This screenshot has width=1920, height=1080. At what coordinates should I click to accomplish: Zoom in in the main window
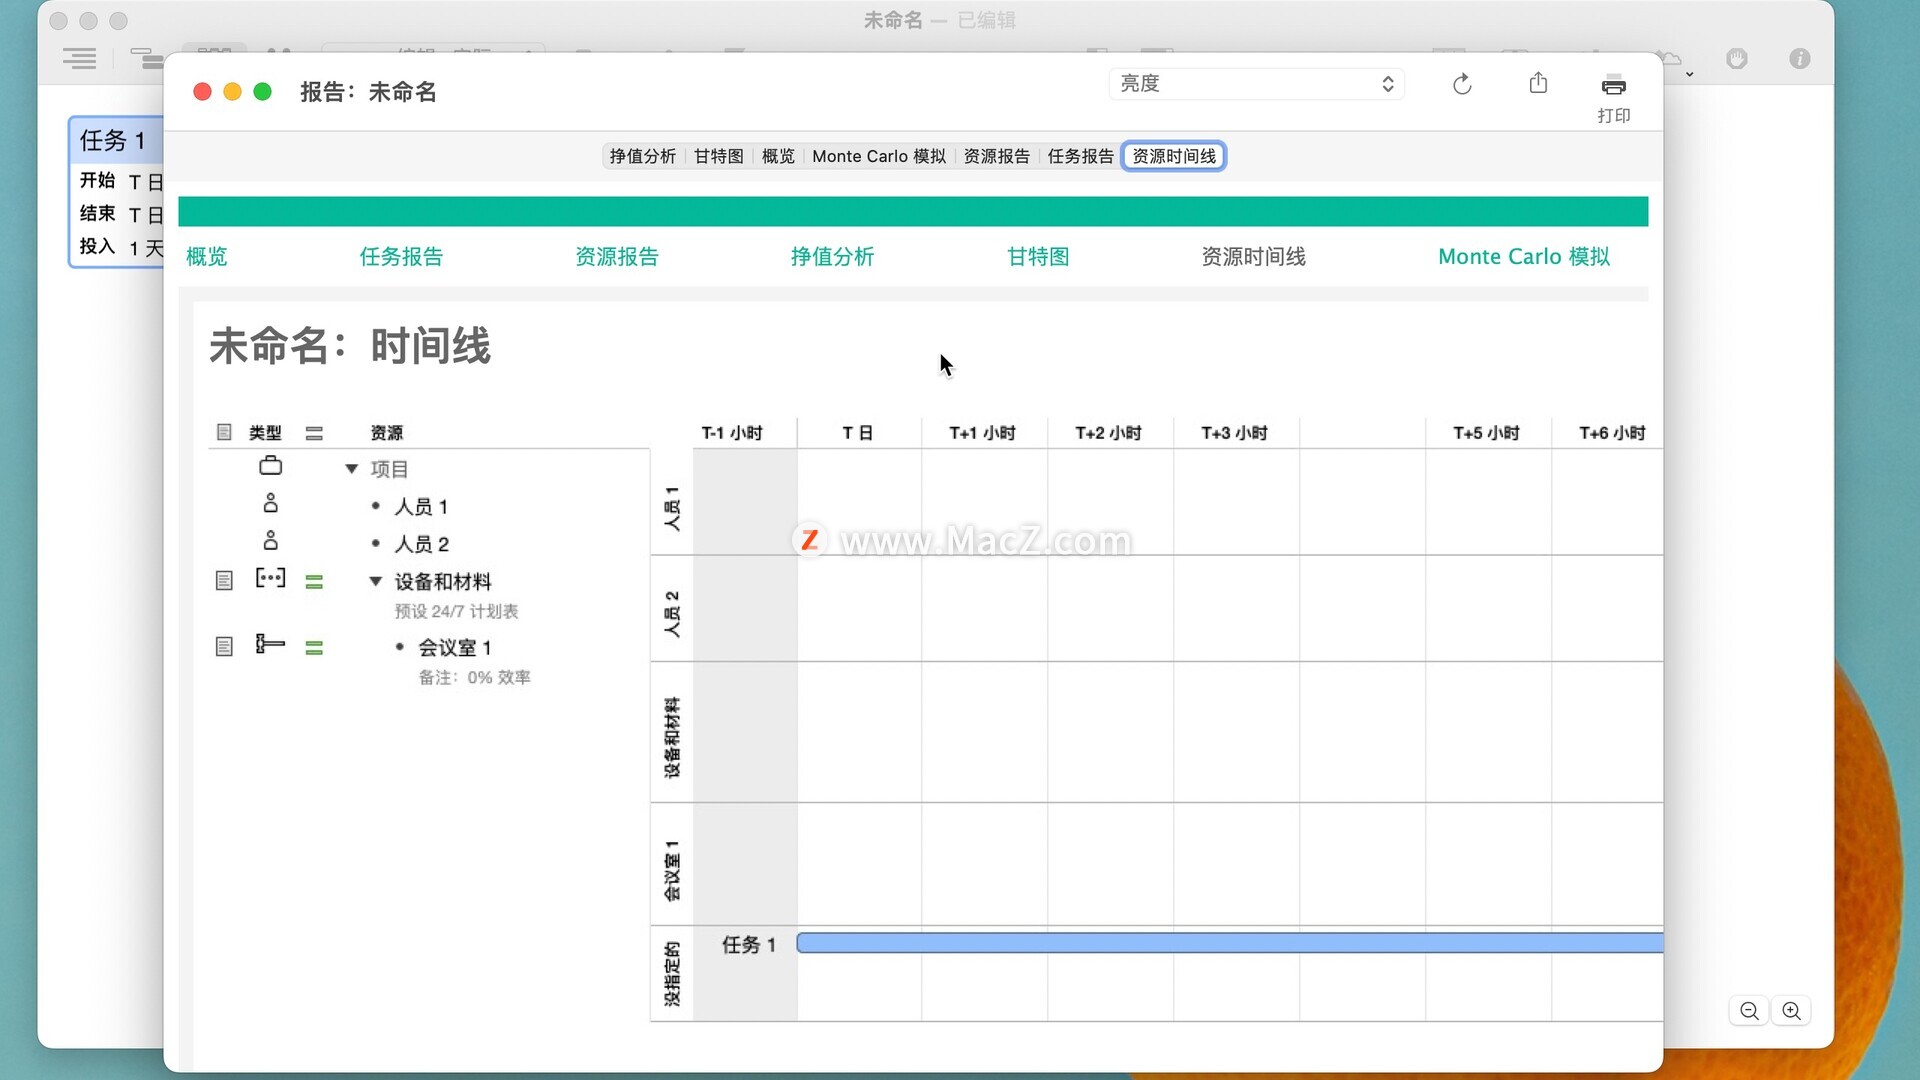click(1791, 1011)
